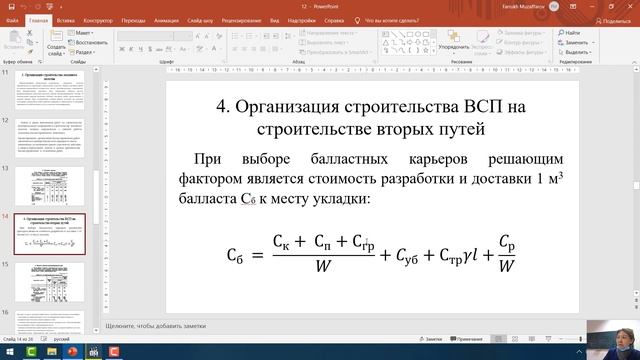
Task: Copy selection with the copy icon
Action: pyautogui.click(x=29, y=42)
